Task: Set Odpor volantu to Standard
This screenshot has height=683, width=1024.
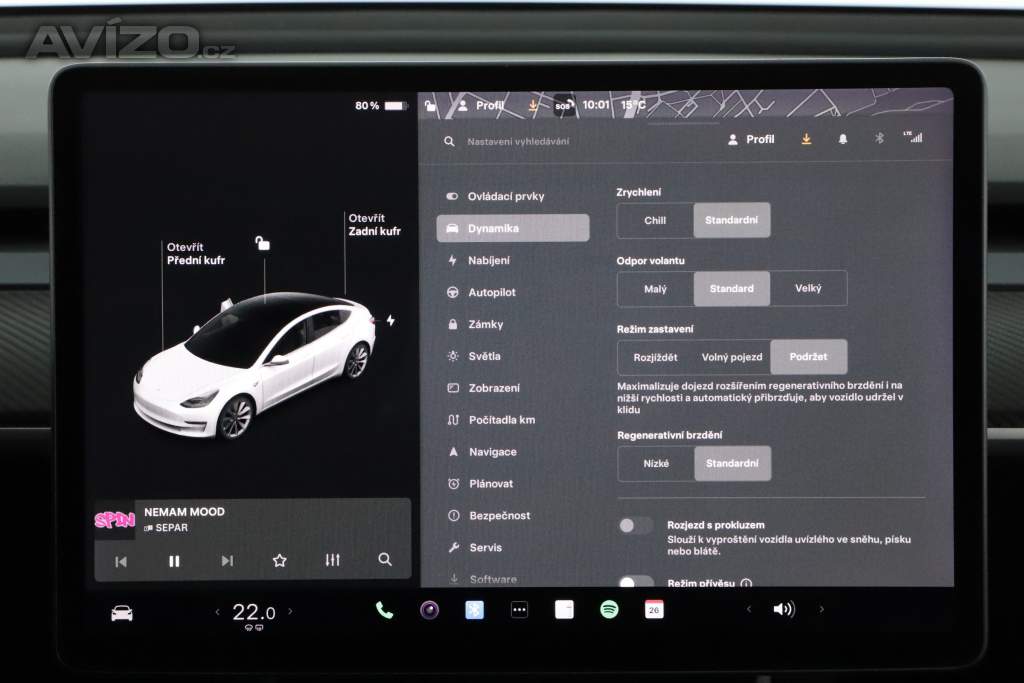Action: coord(731,289)
